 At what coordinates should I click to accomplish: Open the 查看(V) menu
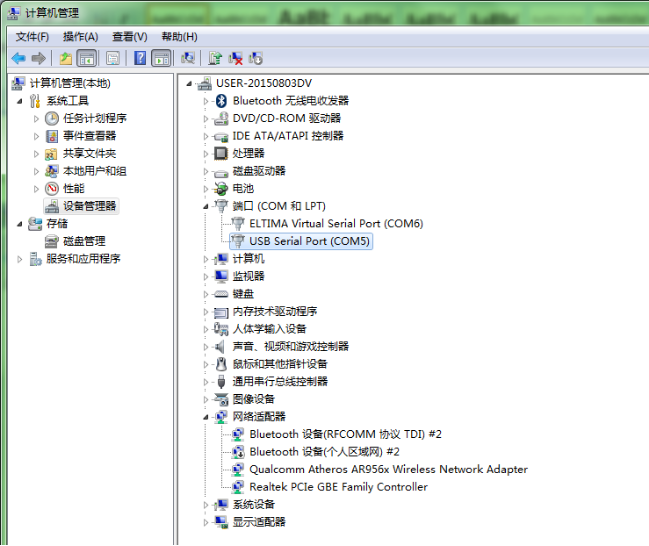[129, 36]
